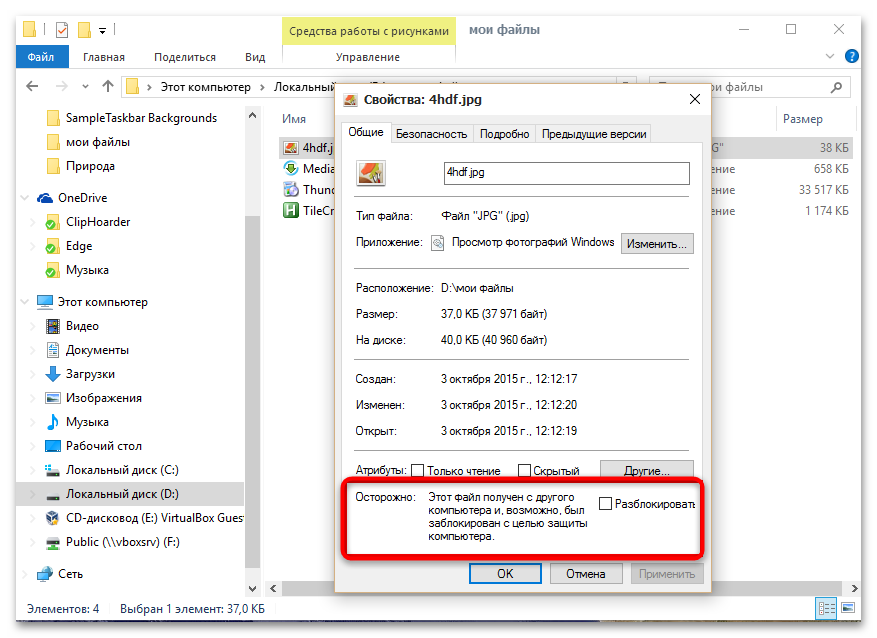Click the Другие... attributes button
The height and width of the screenshot is (638, 877).
pyautogui.click(x=647, y=470)
